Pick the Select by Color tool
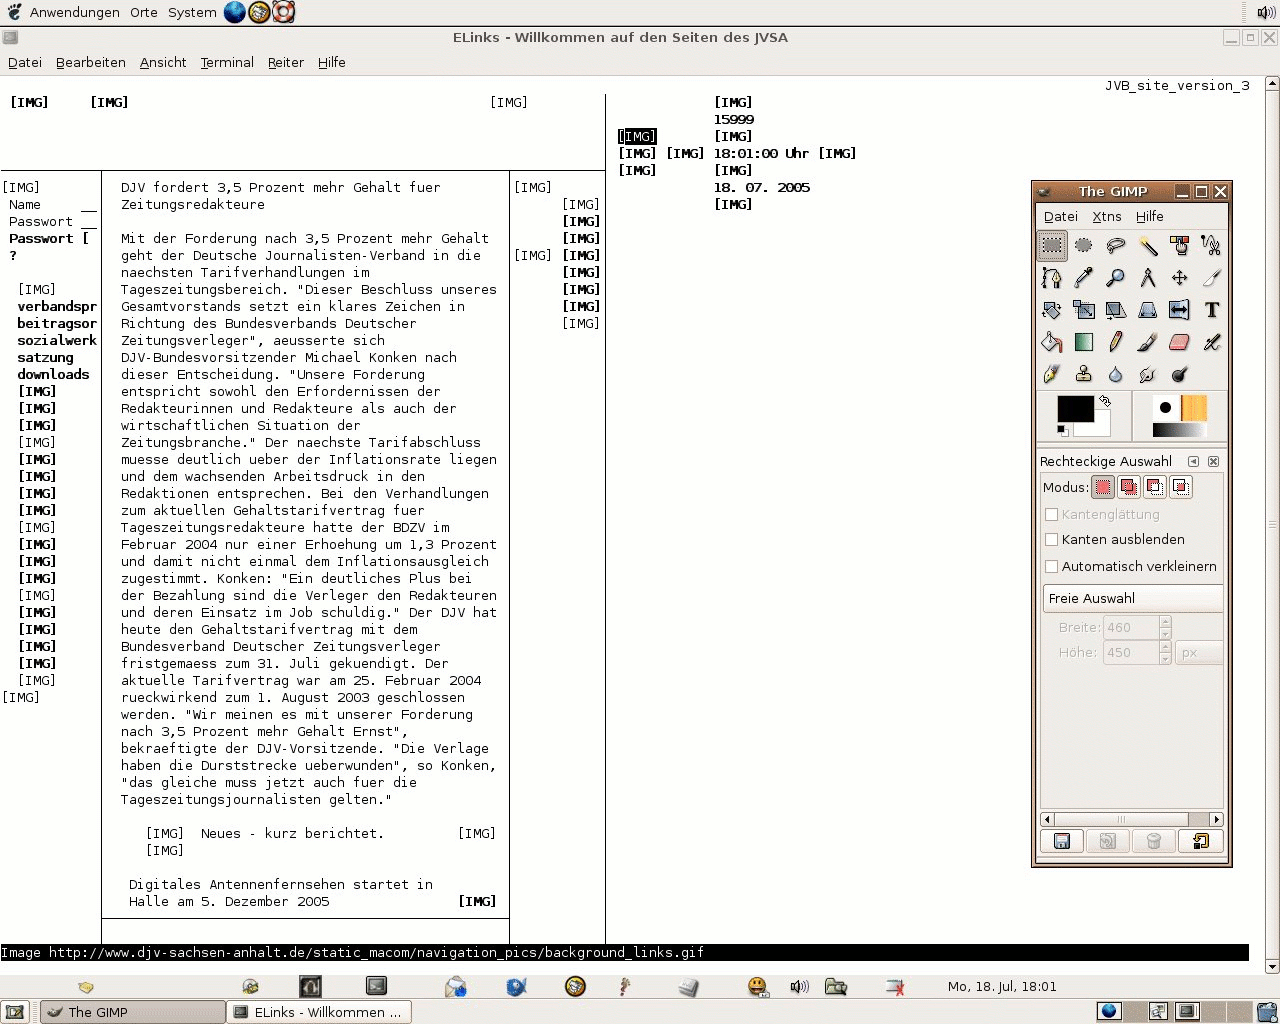 [1180, 245]
